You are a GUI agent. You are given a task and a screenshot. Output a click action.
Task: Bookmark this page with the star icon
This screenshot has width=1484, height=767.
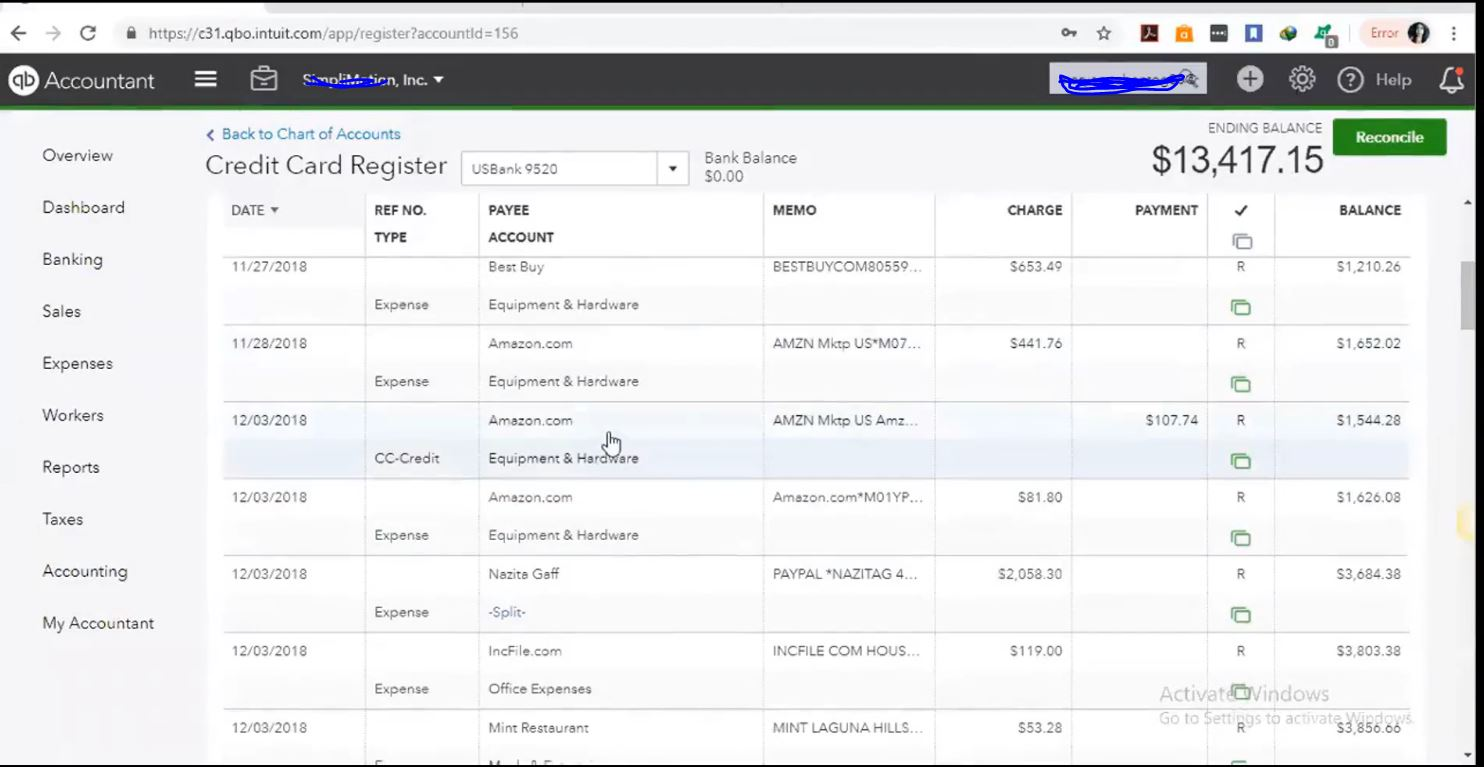1104,33
